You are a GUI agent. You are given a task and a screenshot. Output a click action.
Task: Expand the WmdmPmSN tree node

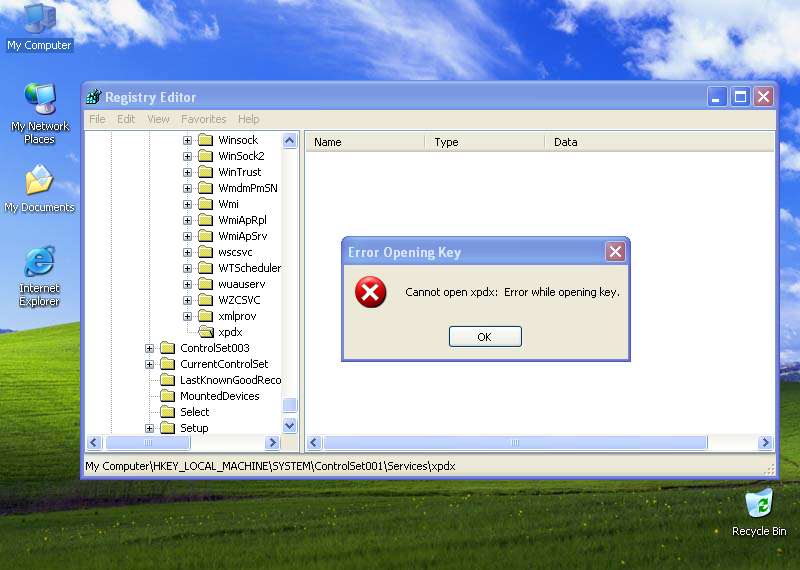[x=187, y=188]
